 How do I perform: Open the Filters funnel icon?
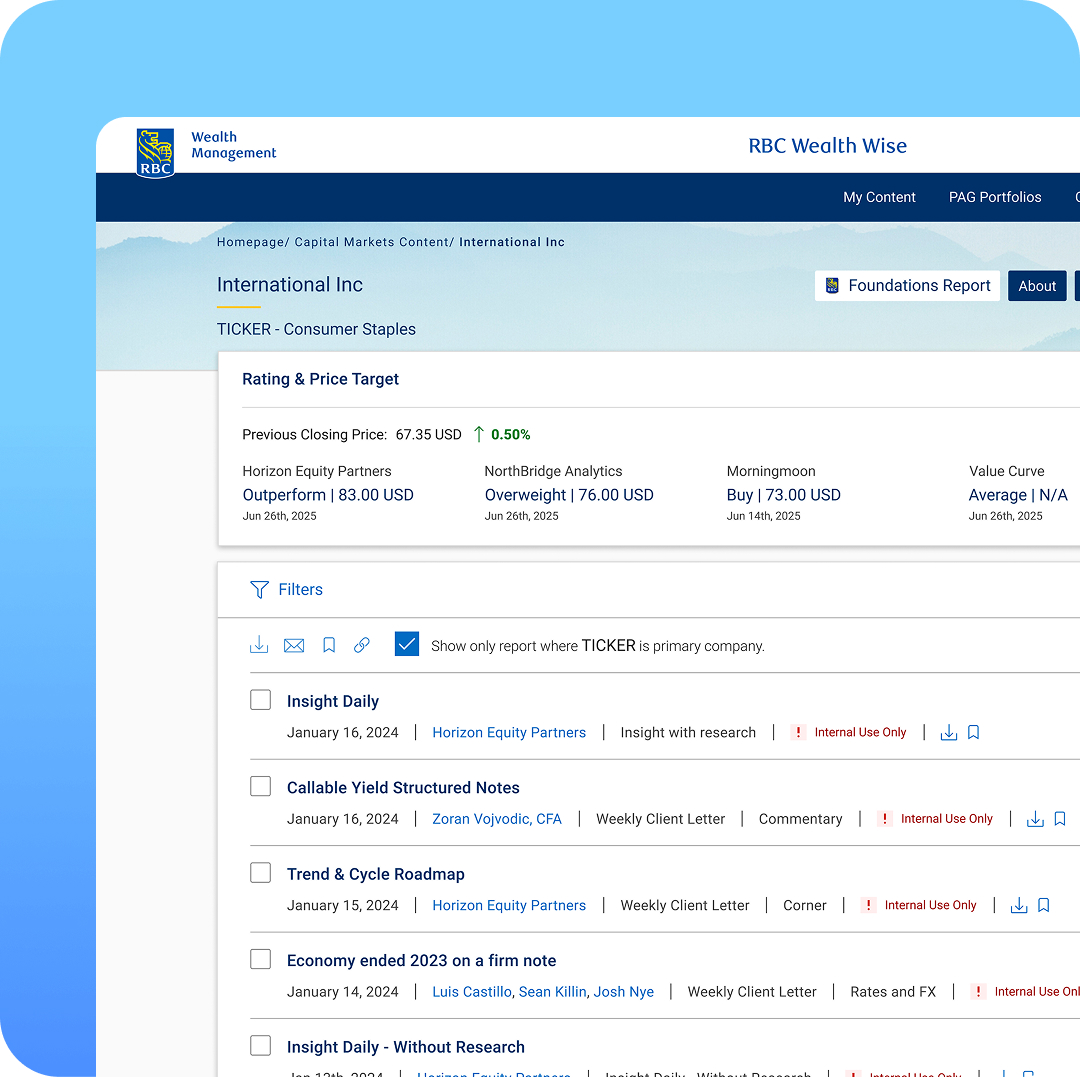pyautogui.click(x=260, y=589)
